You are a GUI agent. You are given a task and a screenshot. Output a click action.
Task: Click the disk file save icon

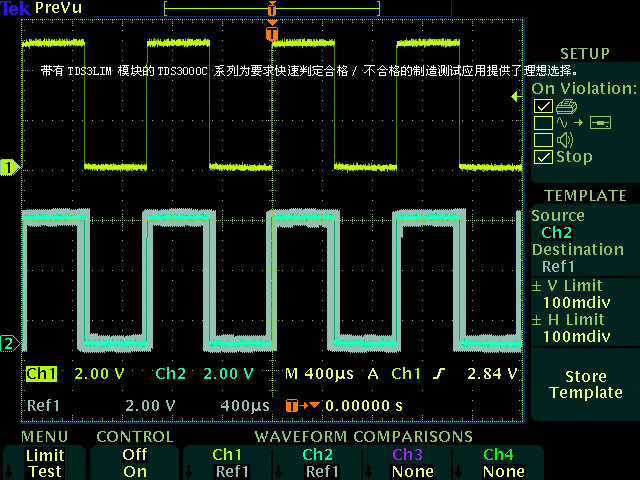600,122
